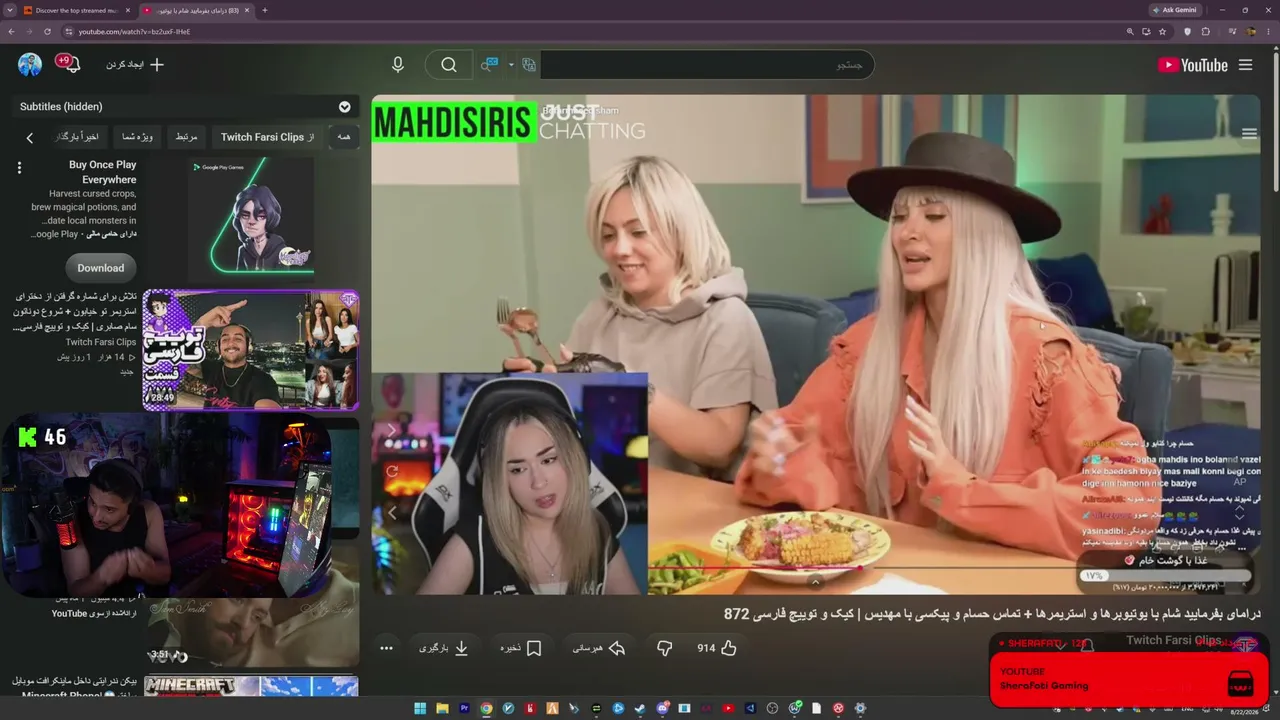This screenshot has height=720, width=1280.
Task: Open Visual Studio Code from taskbar
Action: pyautogui.click(x=750, y=708)
